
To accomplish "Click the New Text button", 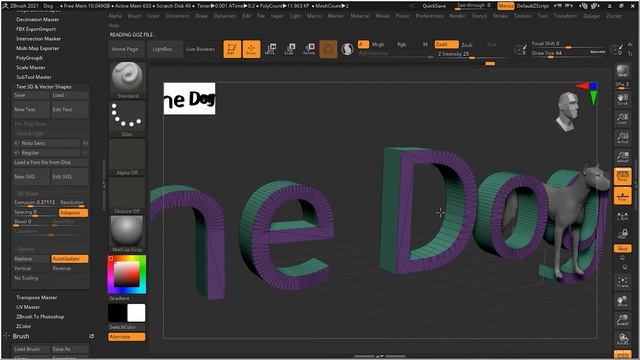I will pyautogui.click(x=31, y=109).
